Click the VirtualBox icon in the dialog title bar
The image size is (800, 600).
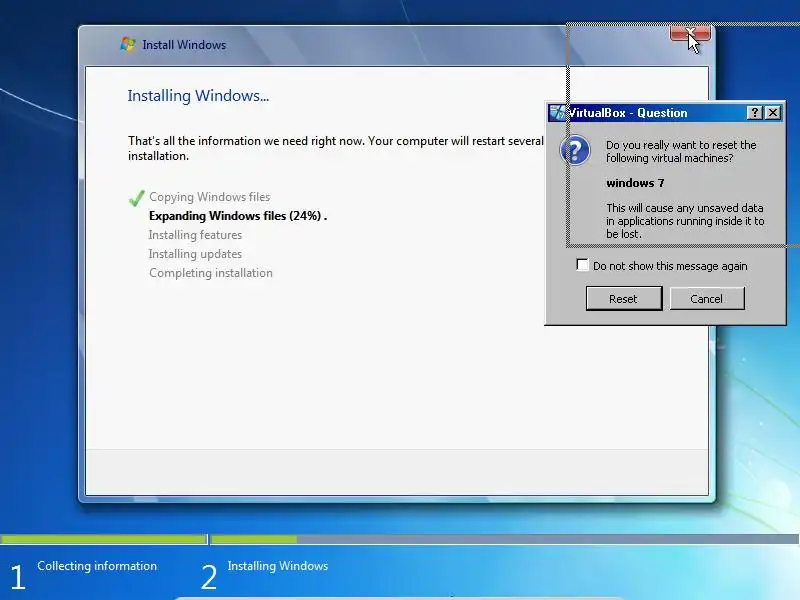[558, 112]
